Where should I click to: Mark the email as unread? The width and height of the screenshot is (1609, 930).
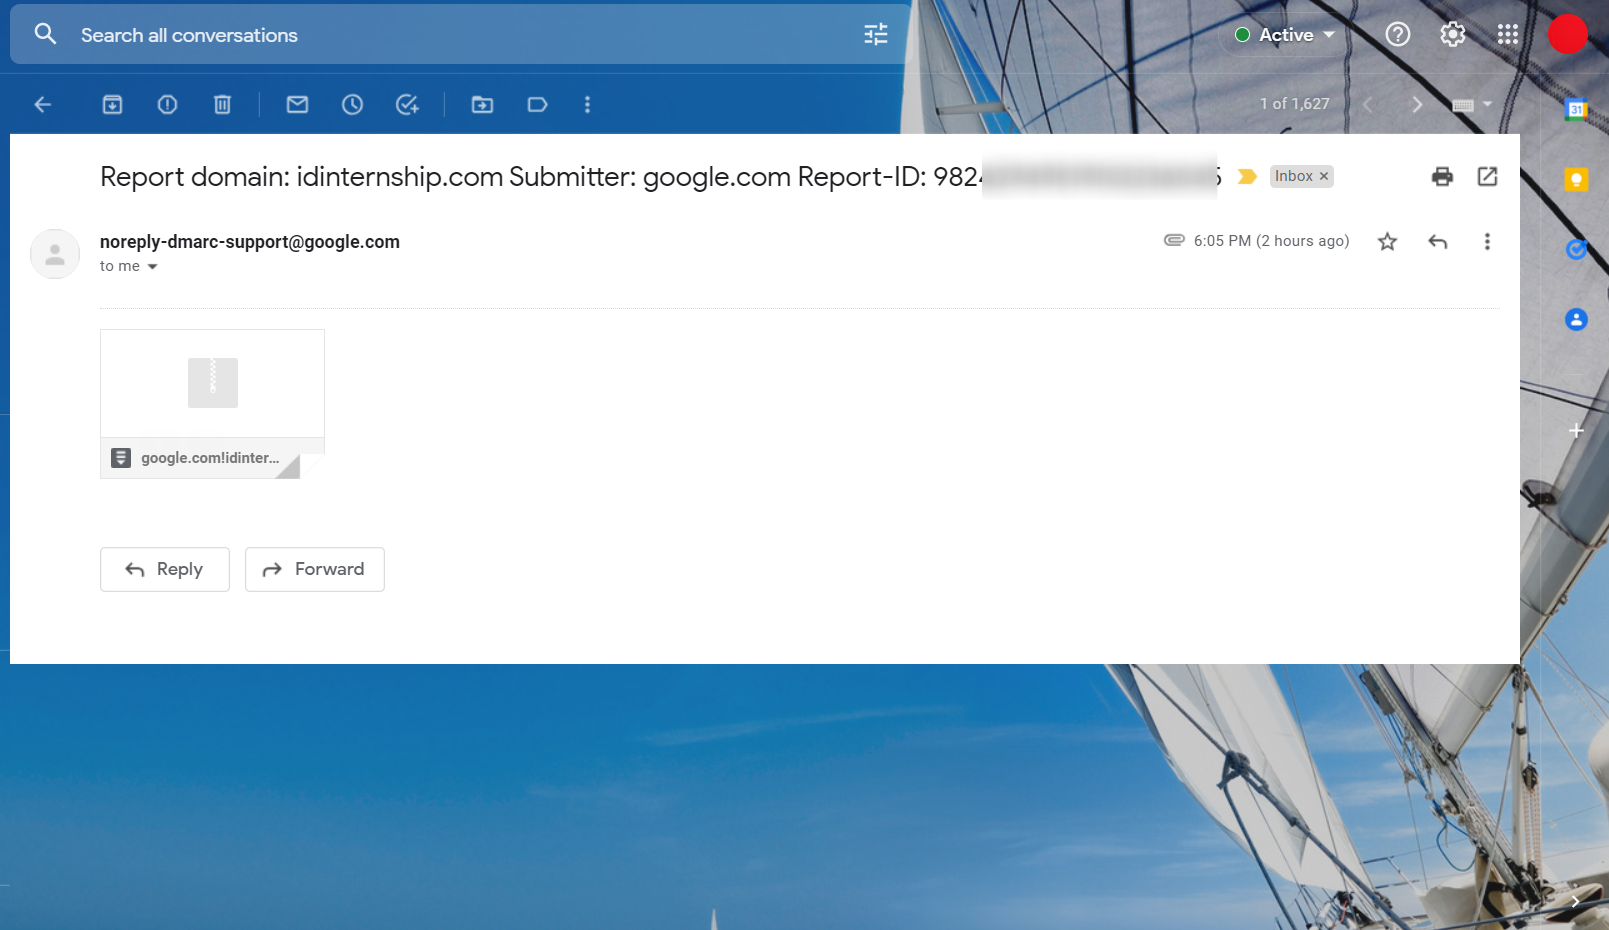click(298, 104)
